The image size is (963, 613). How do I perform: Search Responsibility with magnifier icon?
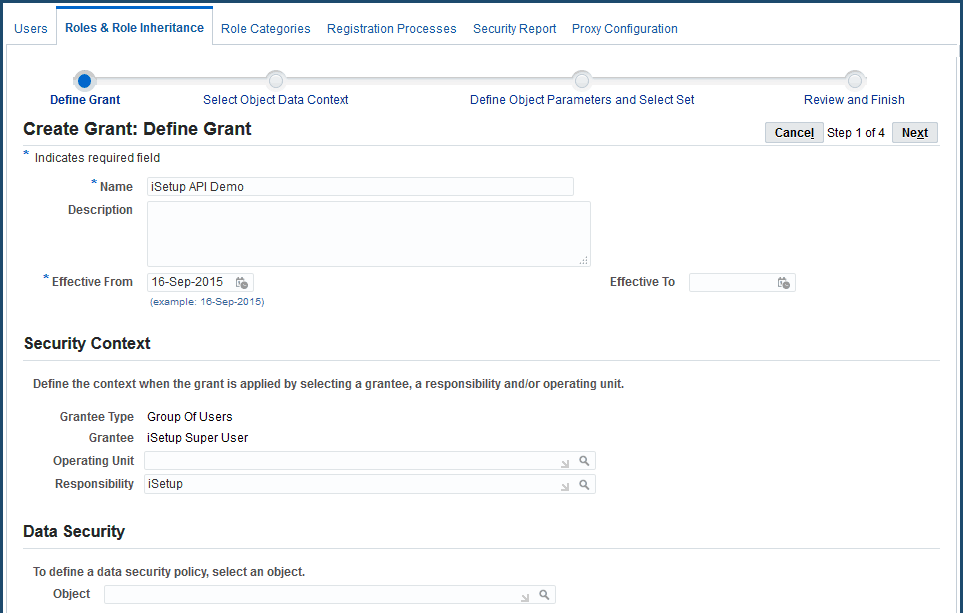click(x=584, y=485)
